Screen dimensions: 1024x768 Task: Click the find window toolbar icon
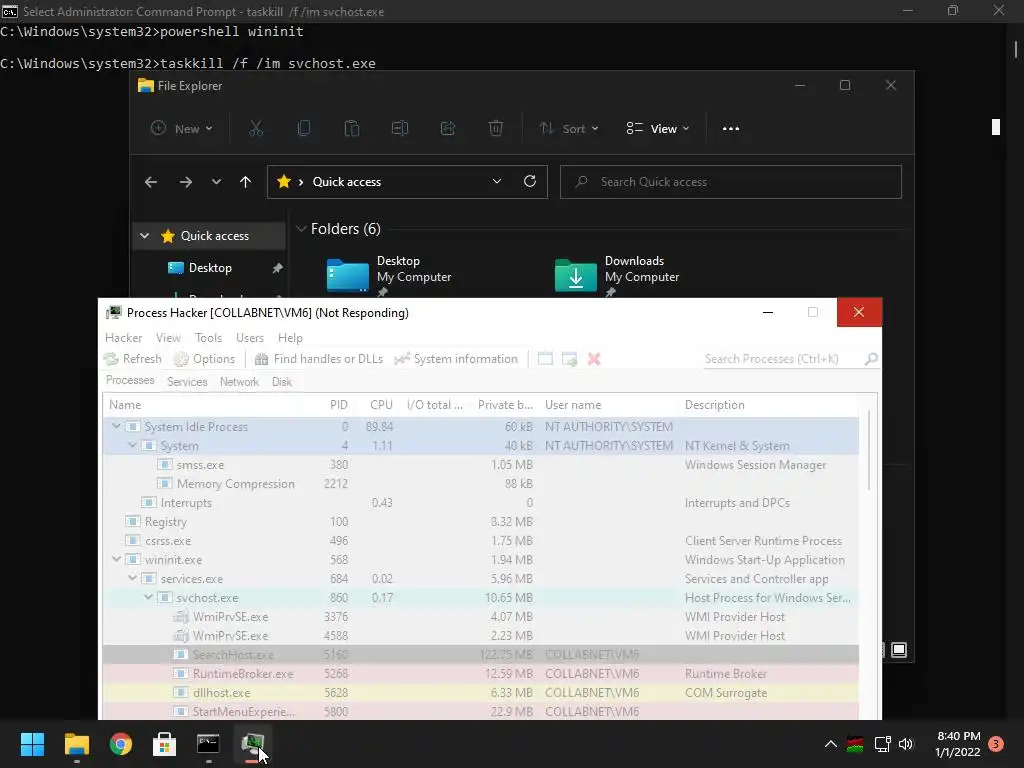[x=545, y=359]
